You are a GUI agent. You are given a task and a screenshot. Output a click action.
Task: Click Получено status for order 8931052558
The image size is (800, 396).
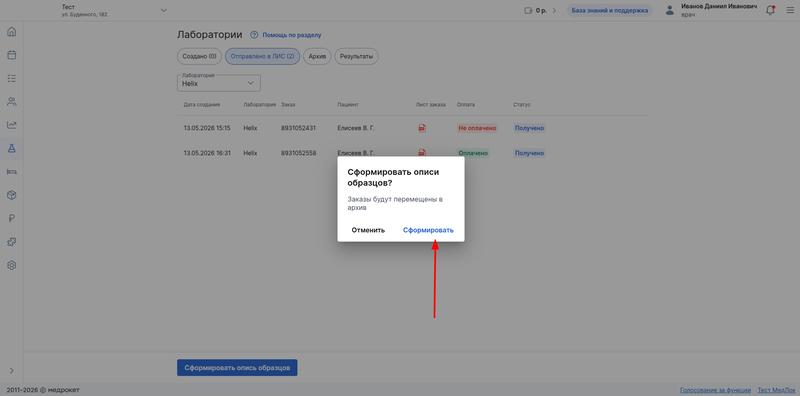(529, 153)
